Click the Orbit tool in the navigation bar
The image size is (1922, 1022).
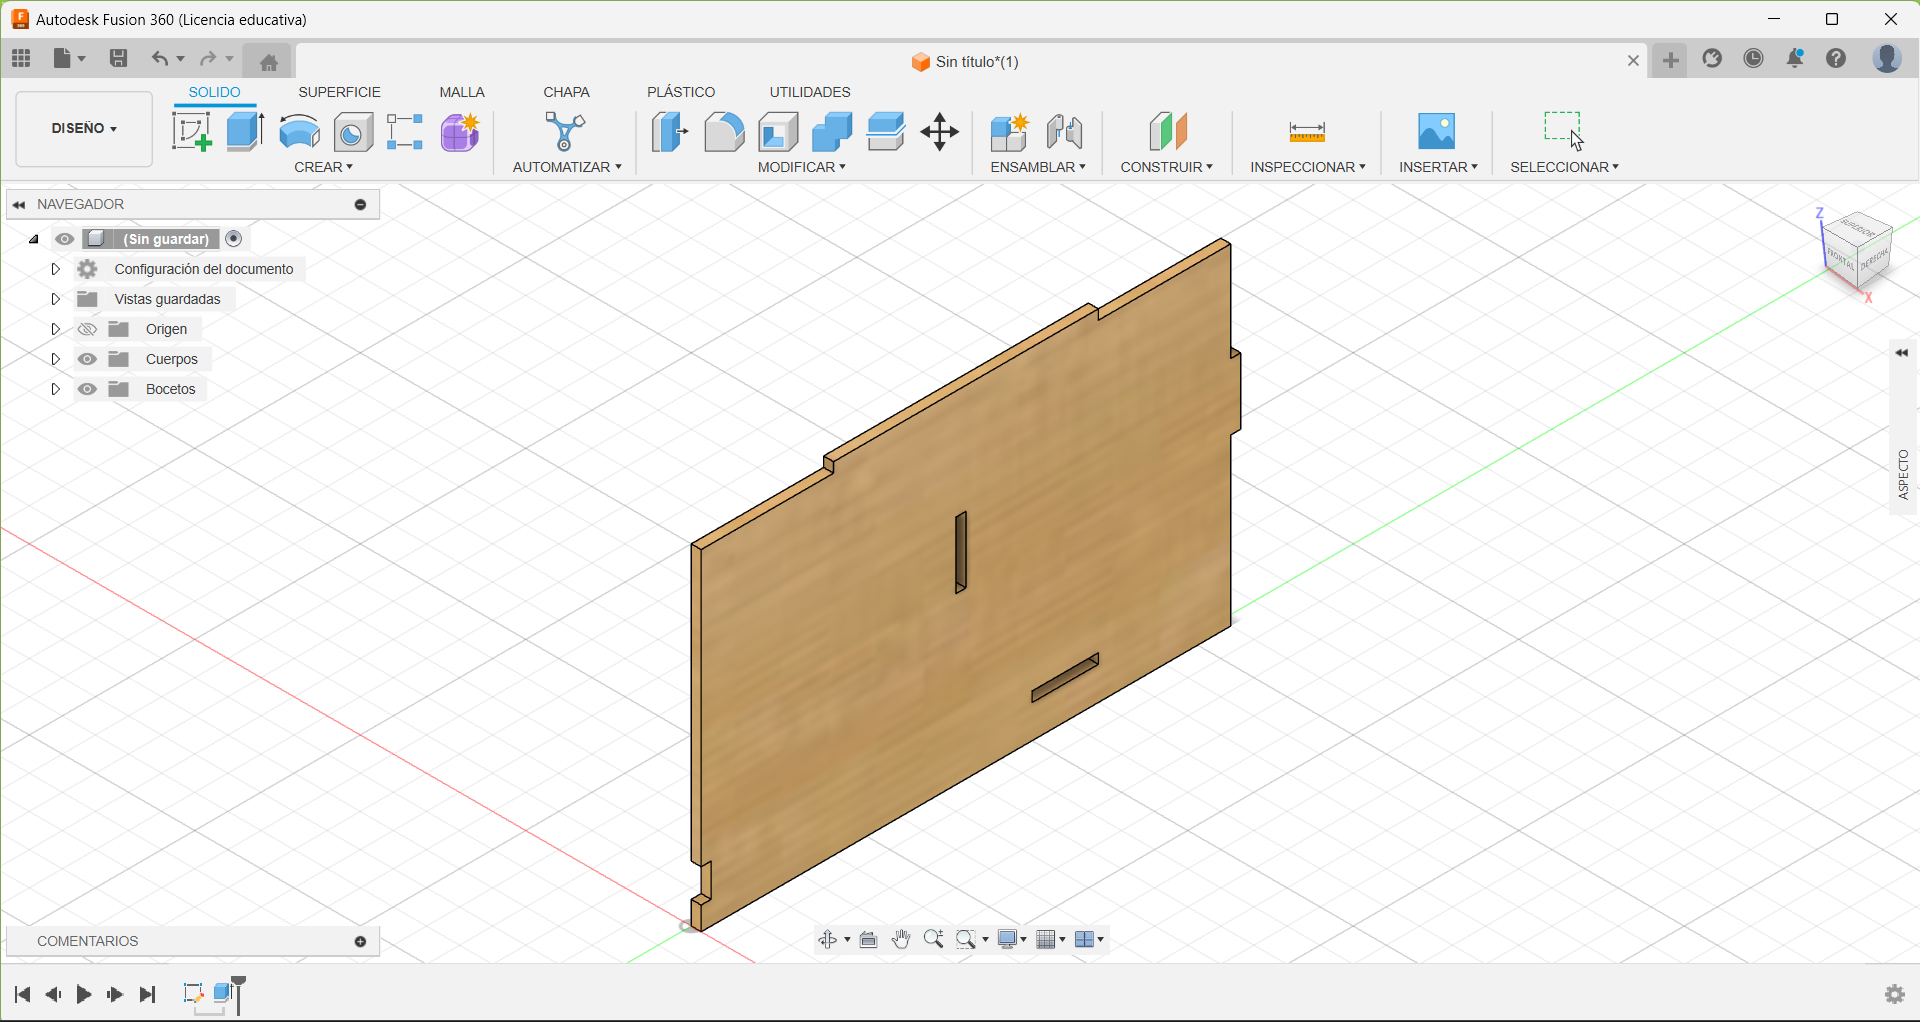[x=828, y=939]
